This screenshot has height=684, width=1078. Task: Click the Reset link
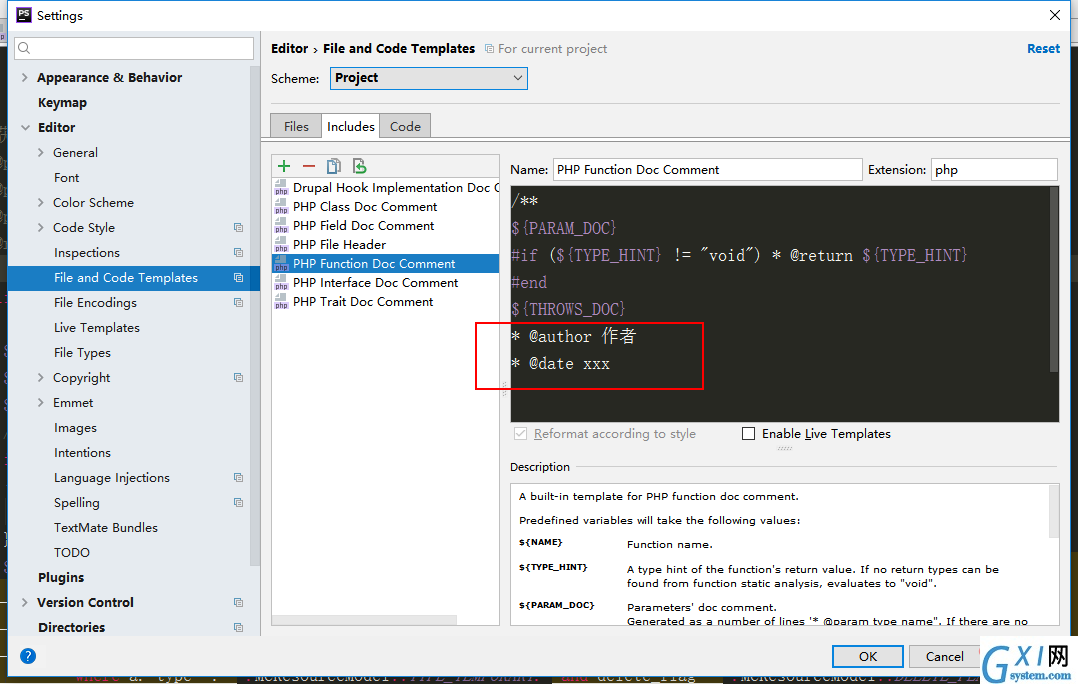[x=1043, y=49]
